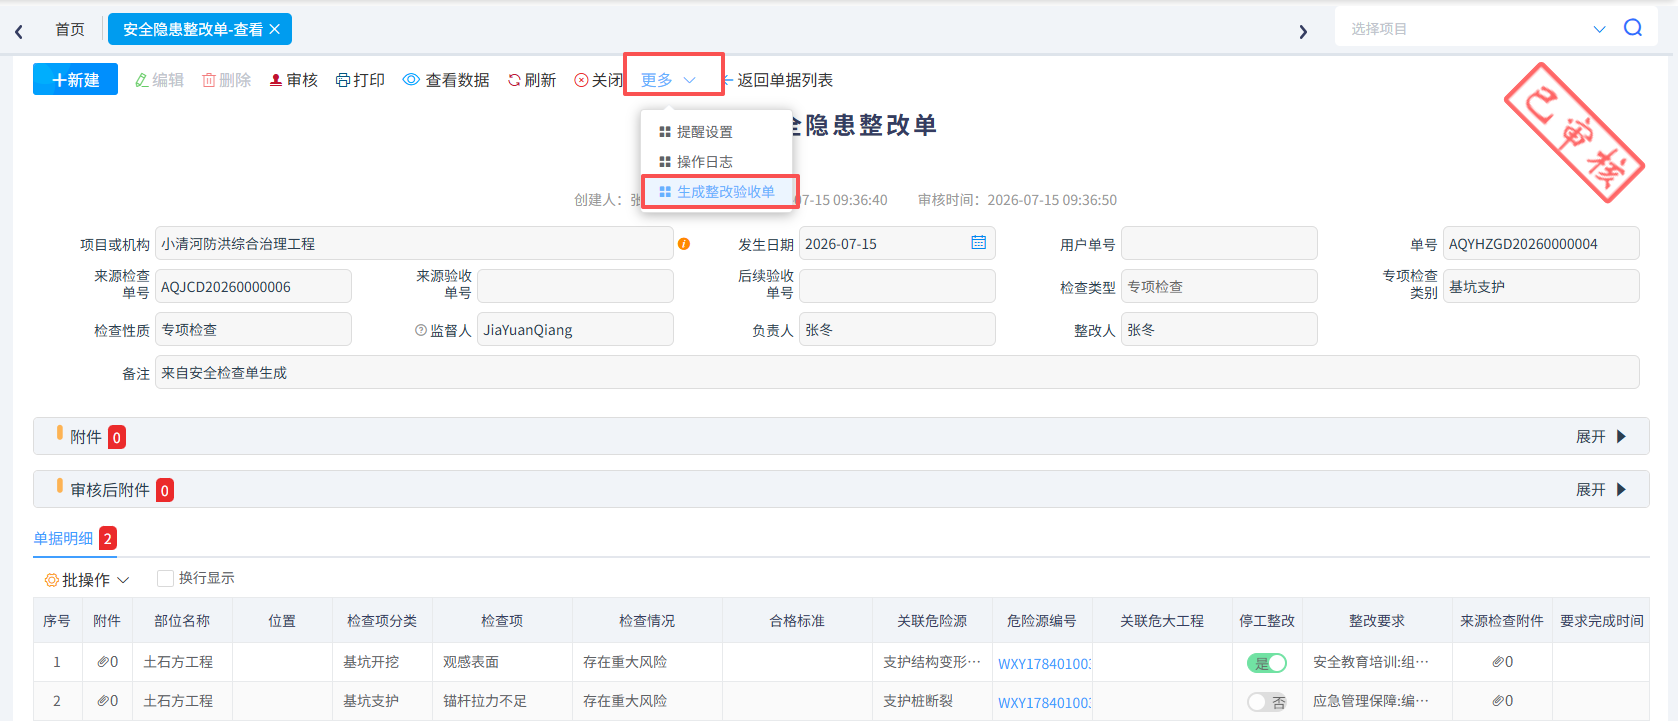
Task: Click the 安全教育培训 整改要求 cell
Action: click(x=1377, y=662)
